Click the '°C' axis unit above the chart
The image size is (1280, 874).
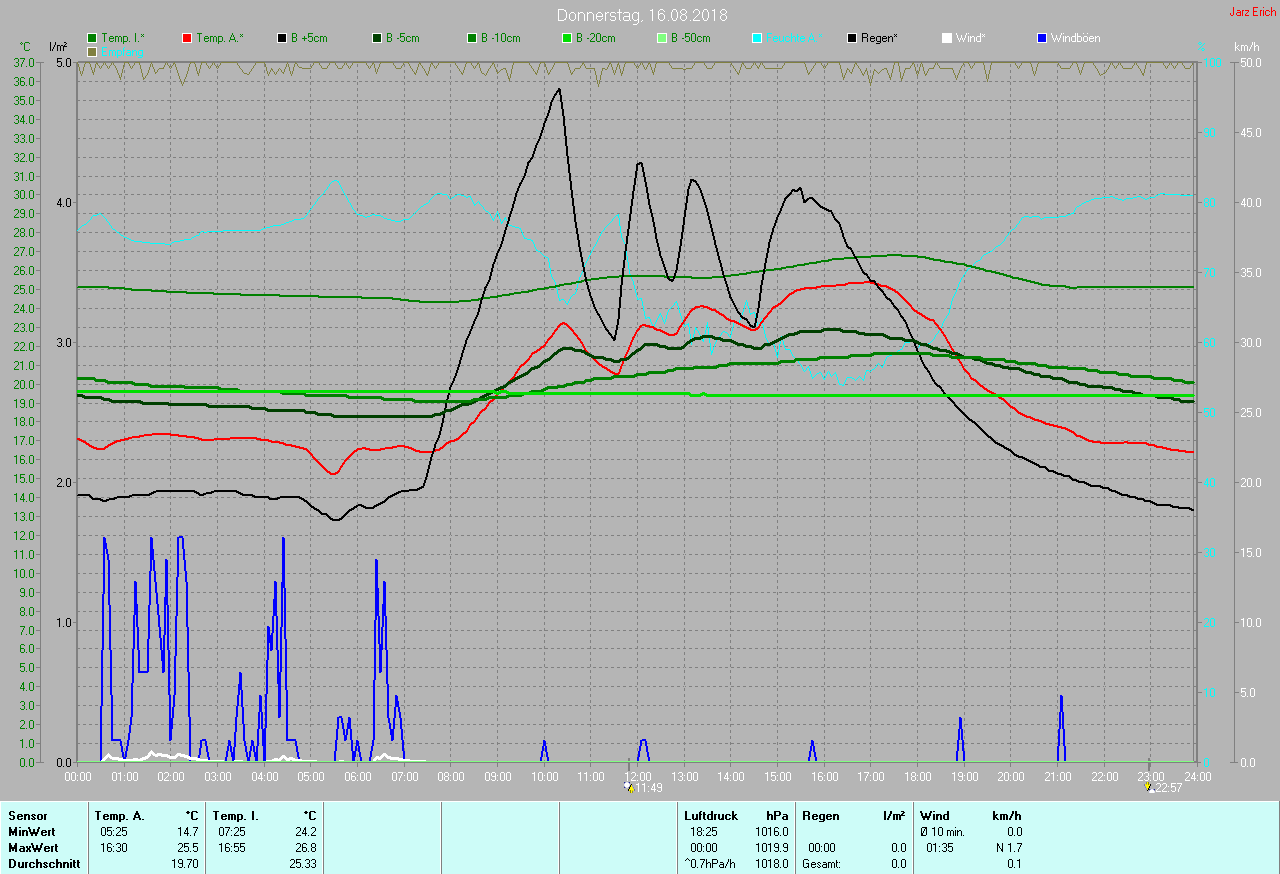26,47
